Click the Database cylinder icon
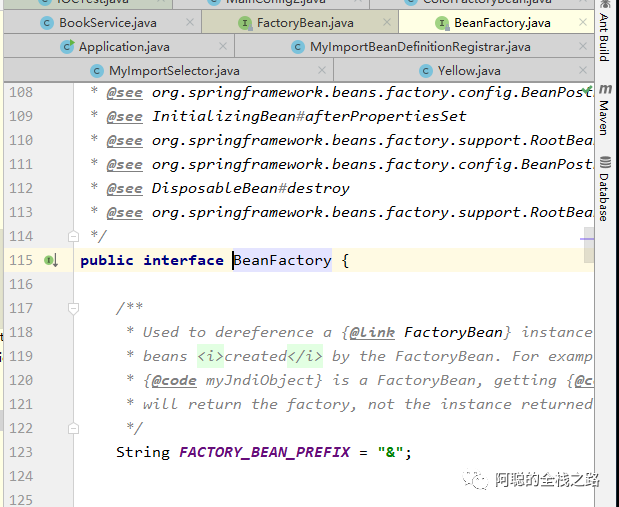 (x=605, y=162)
